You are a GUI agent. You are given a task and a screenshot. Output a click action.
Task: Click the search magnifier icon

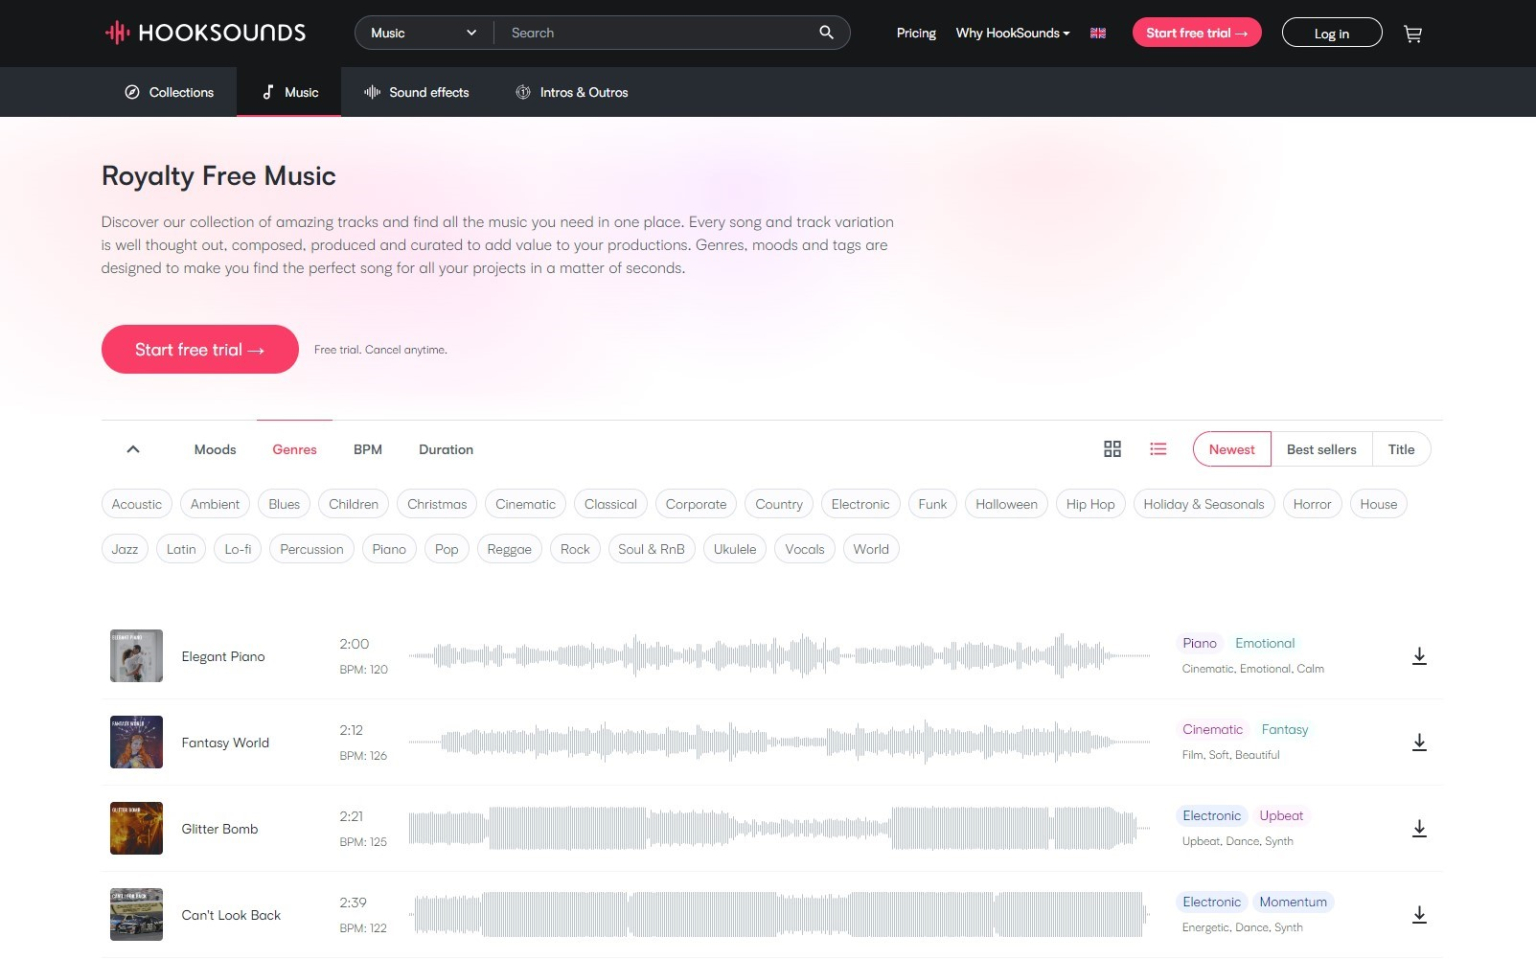tap(825, 32)
